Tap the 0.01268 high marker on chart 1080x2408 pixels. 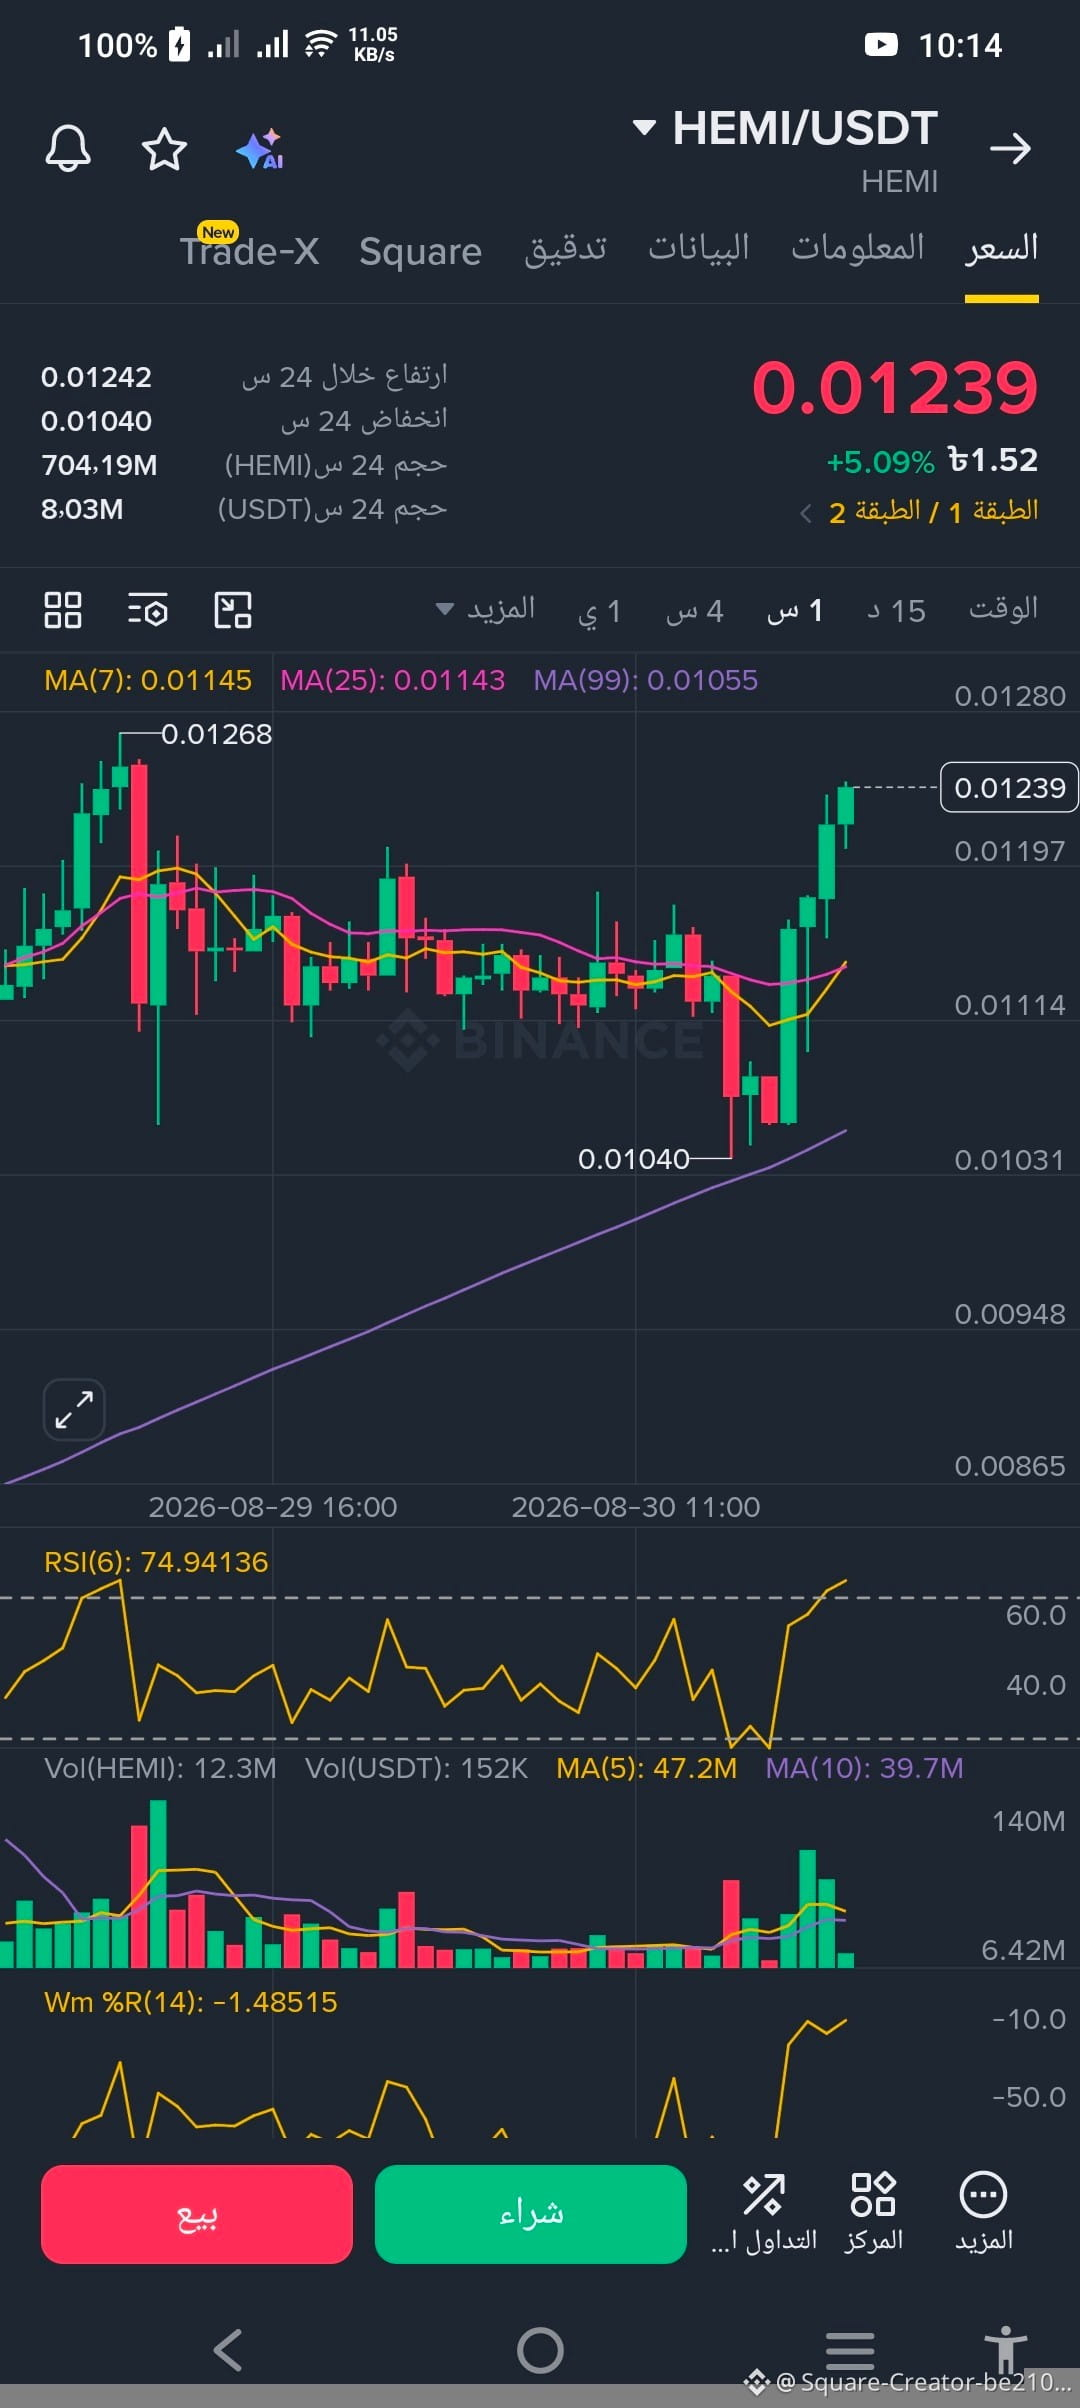(217, 734)
